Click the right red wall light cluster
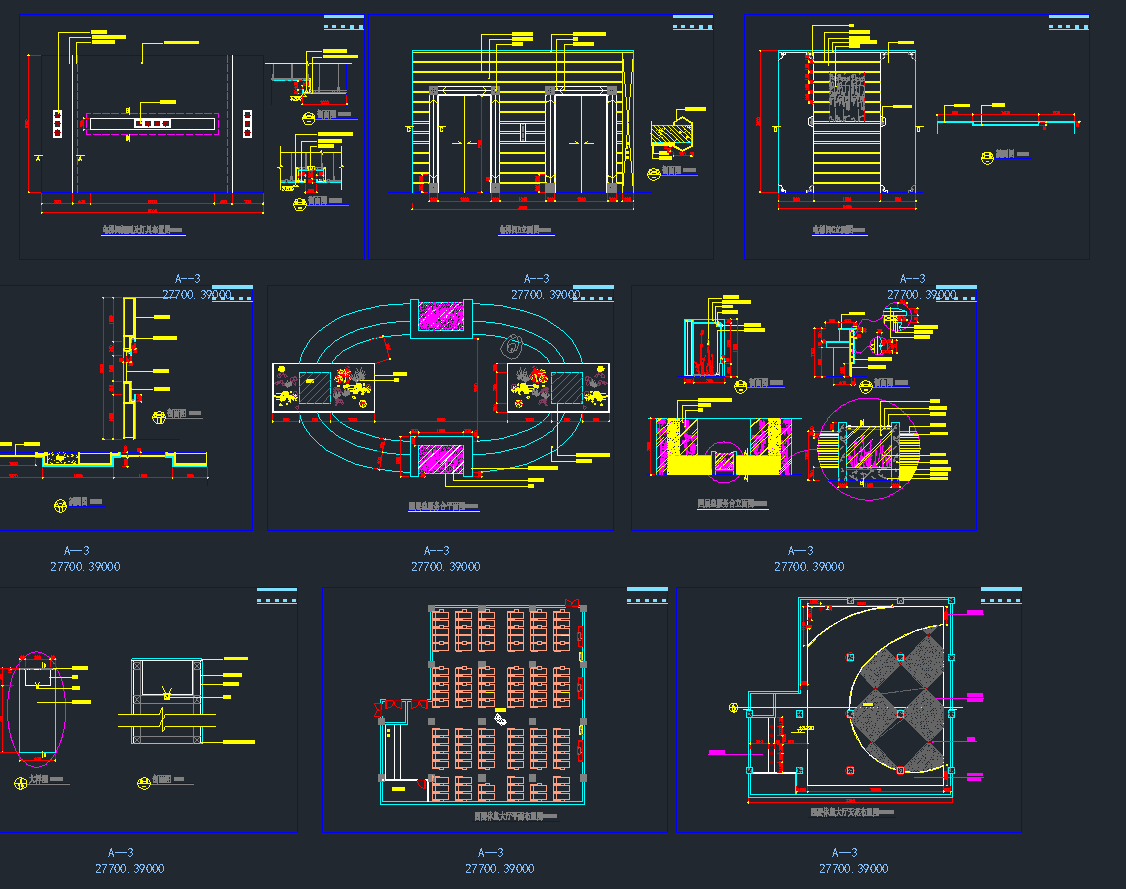The image size is (1126, 889). coord(248,123)
